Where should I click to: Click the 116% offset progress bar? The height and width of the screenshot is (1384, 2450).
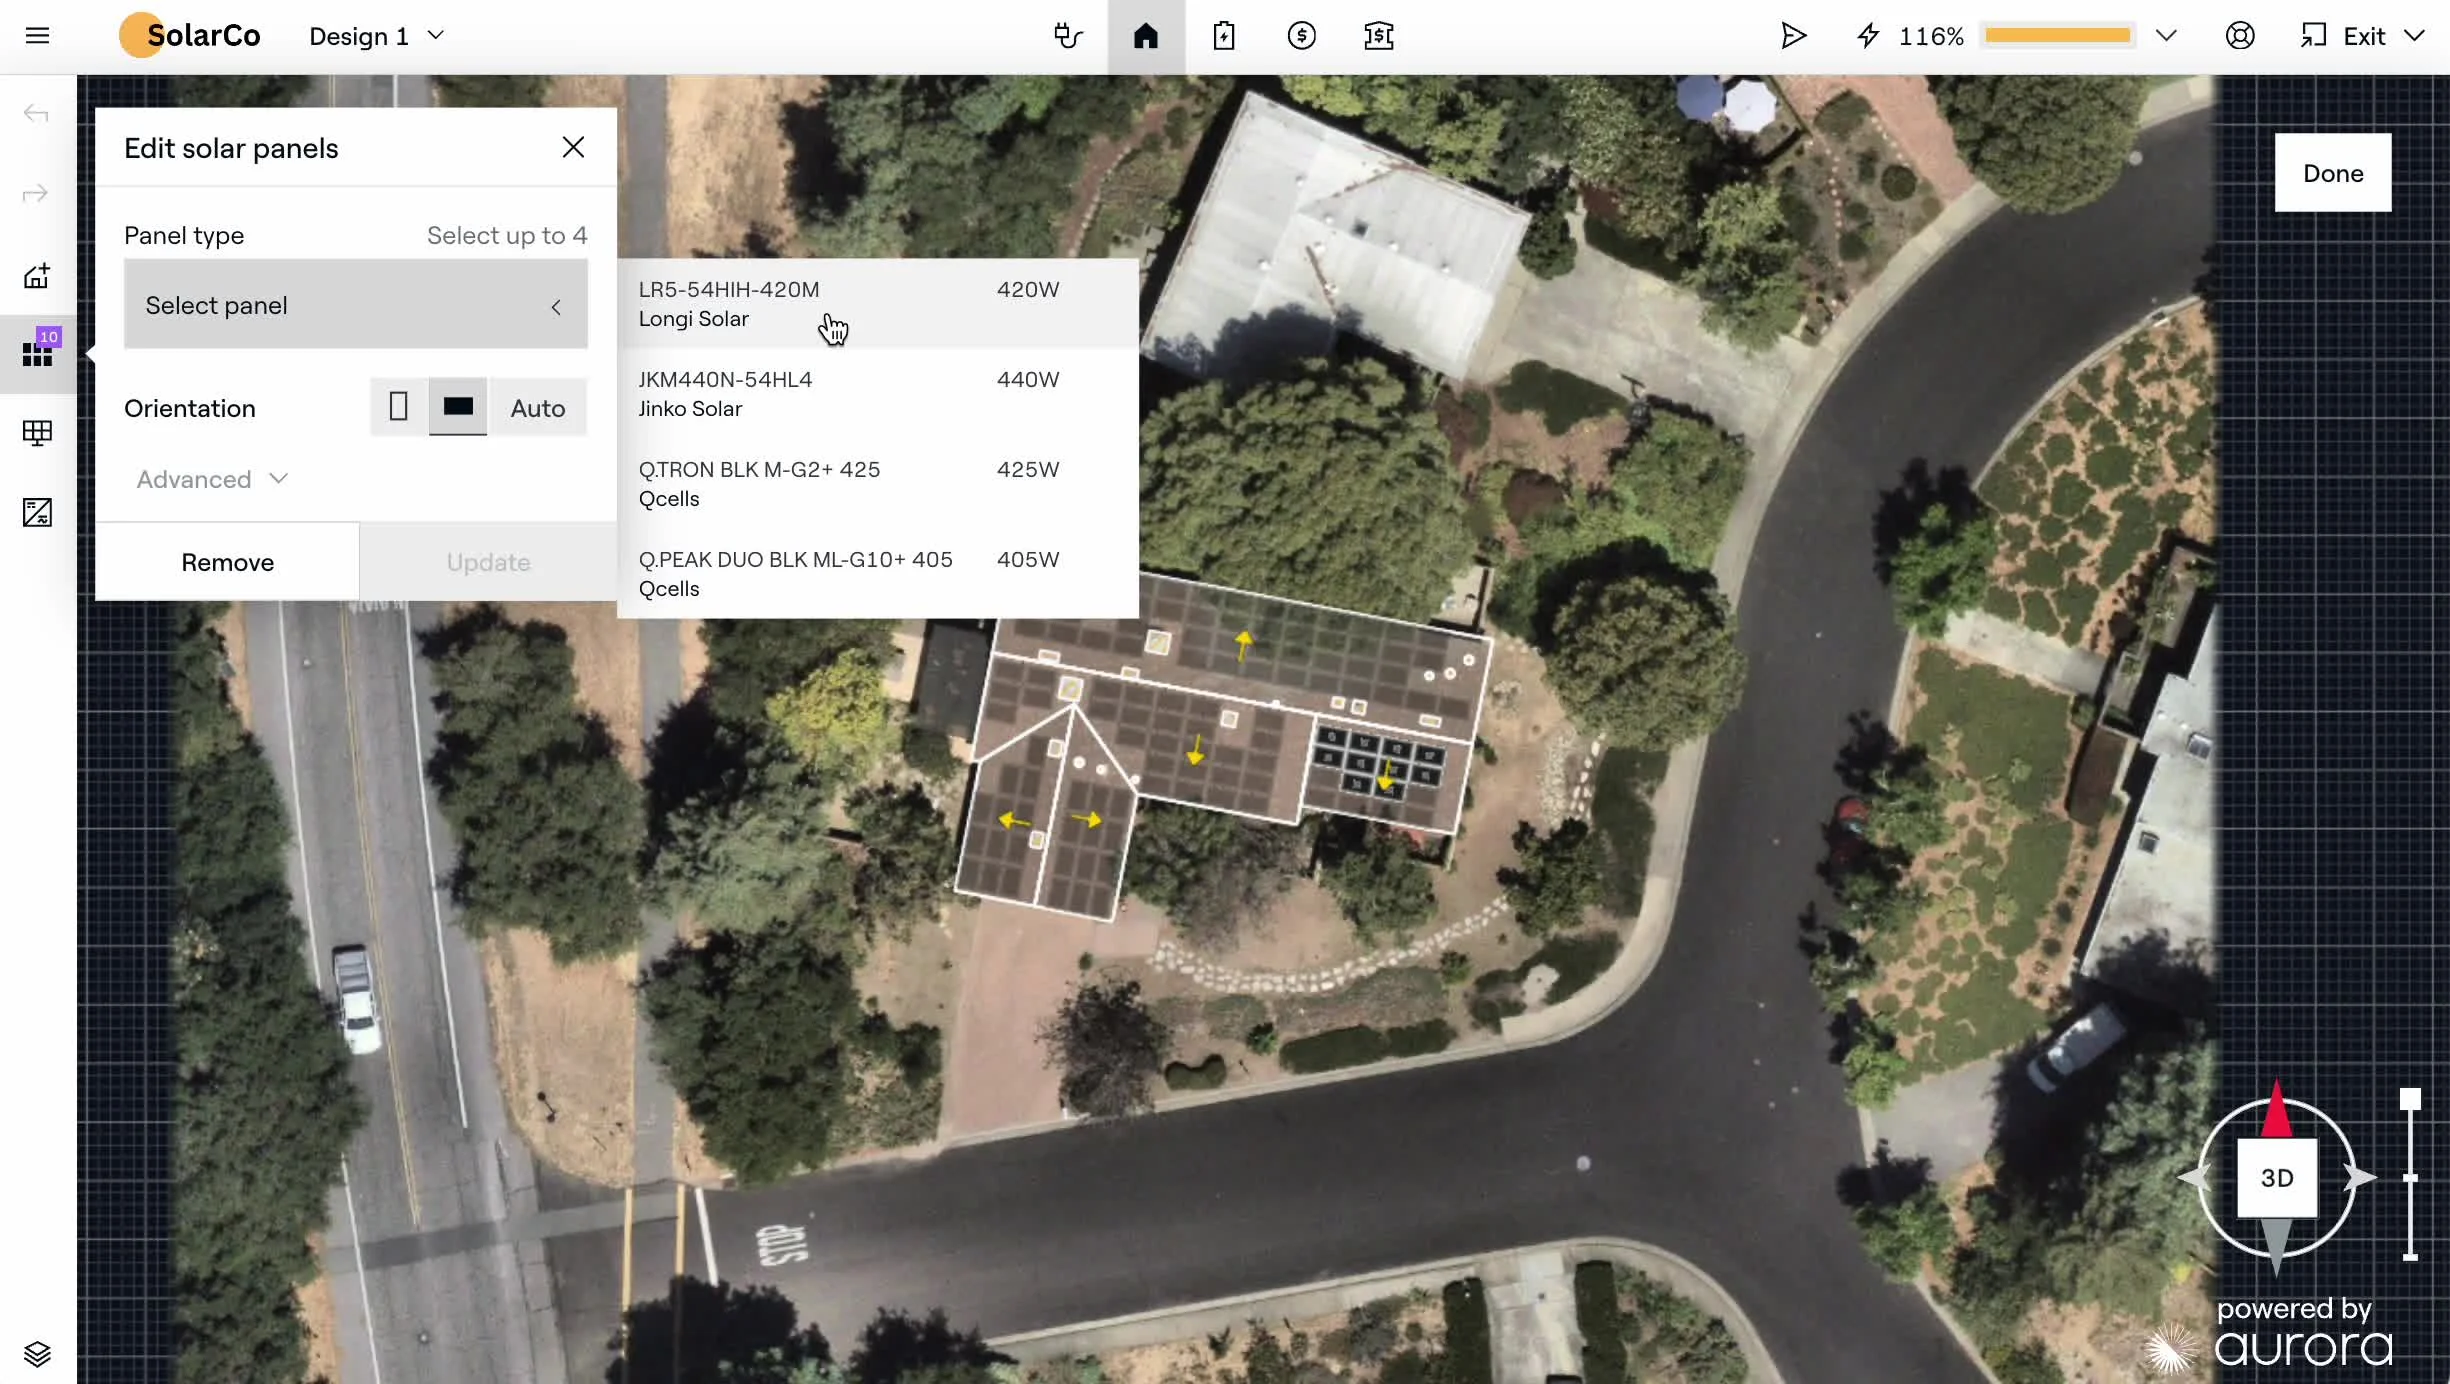[x=2057, y=36]
